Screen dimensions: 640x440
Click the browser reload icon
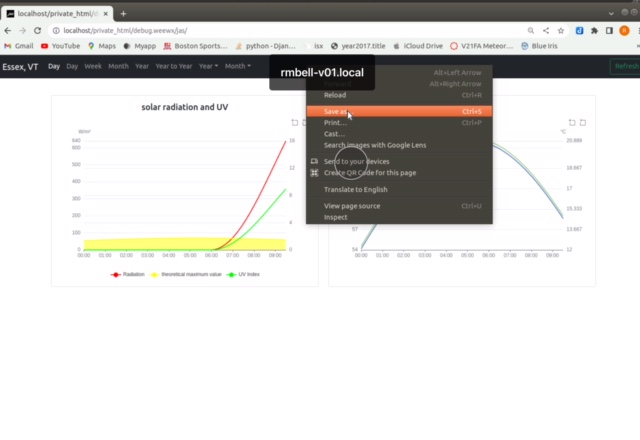click(38, 31)
